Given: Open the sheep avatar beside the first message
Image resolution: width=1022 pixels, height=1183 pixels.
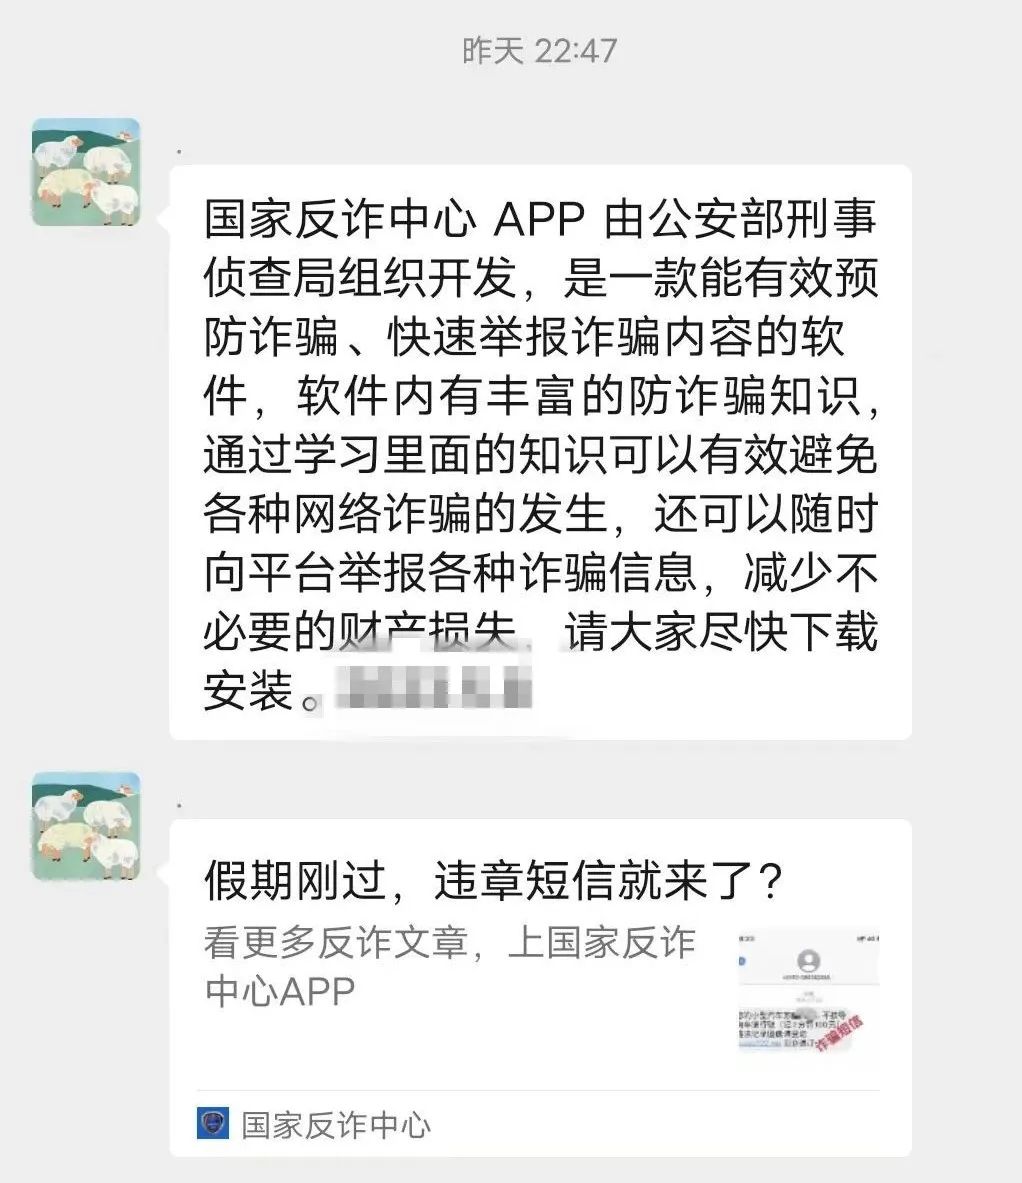Looking at the screenshot, I should (x=86, y=172).
